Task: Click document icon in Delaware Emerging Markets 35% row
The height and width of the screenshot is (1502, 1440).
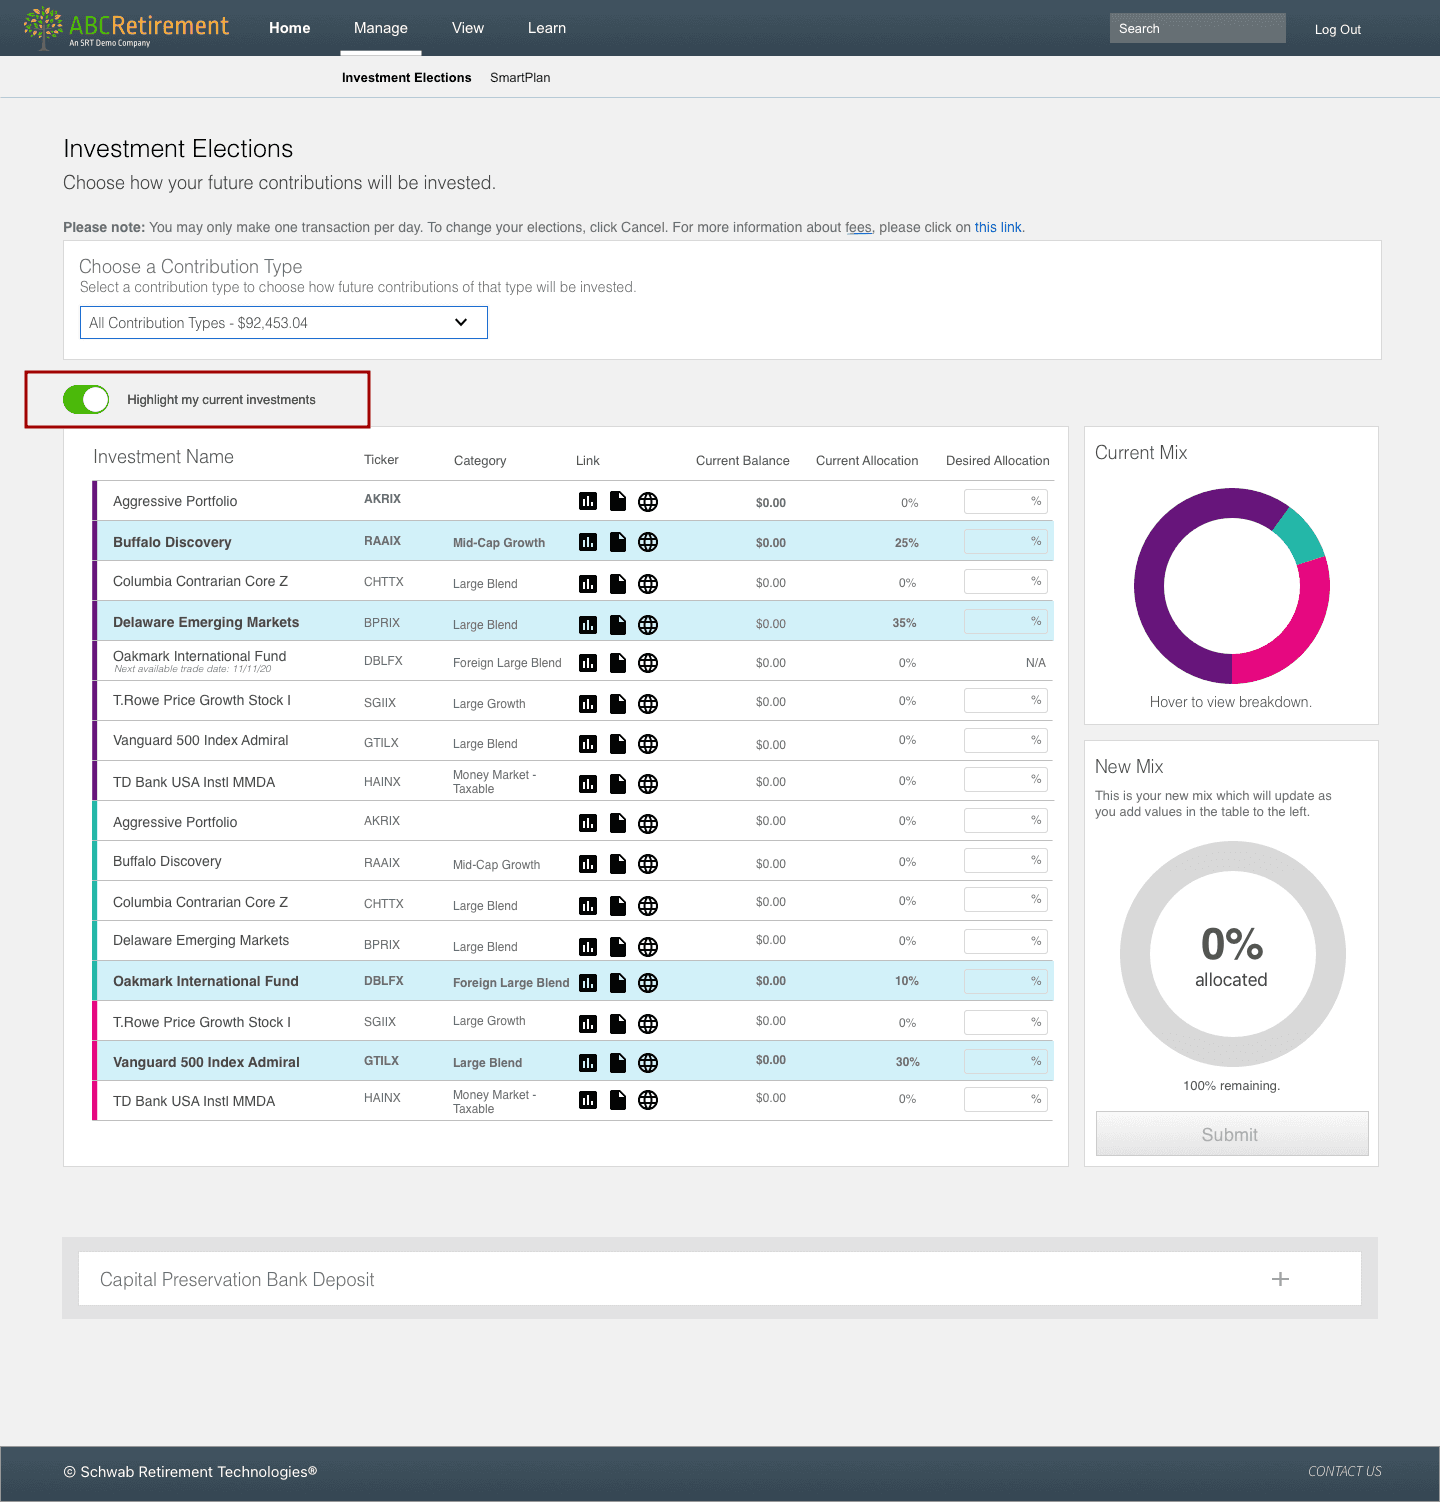Action: click(x=618, y=625)
